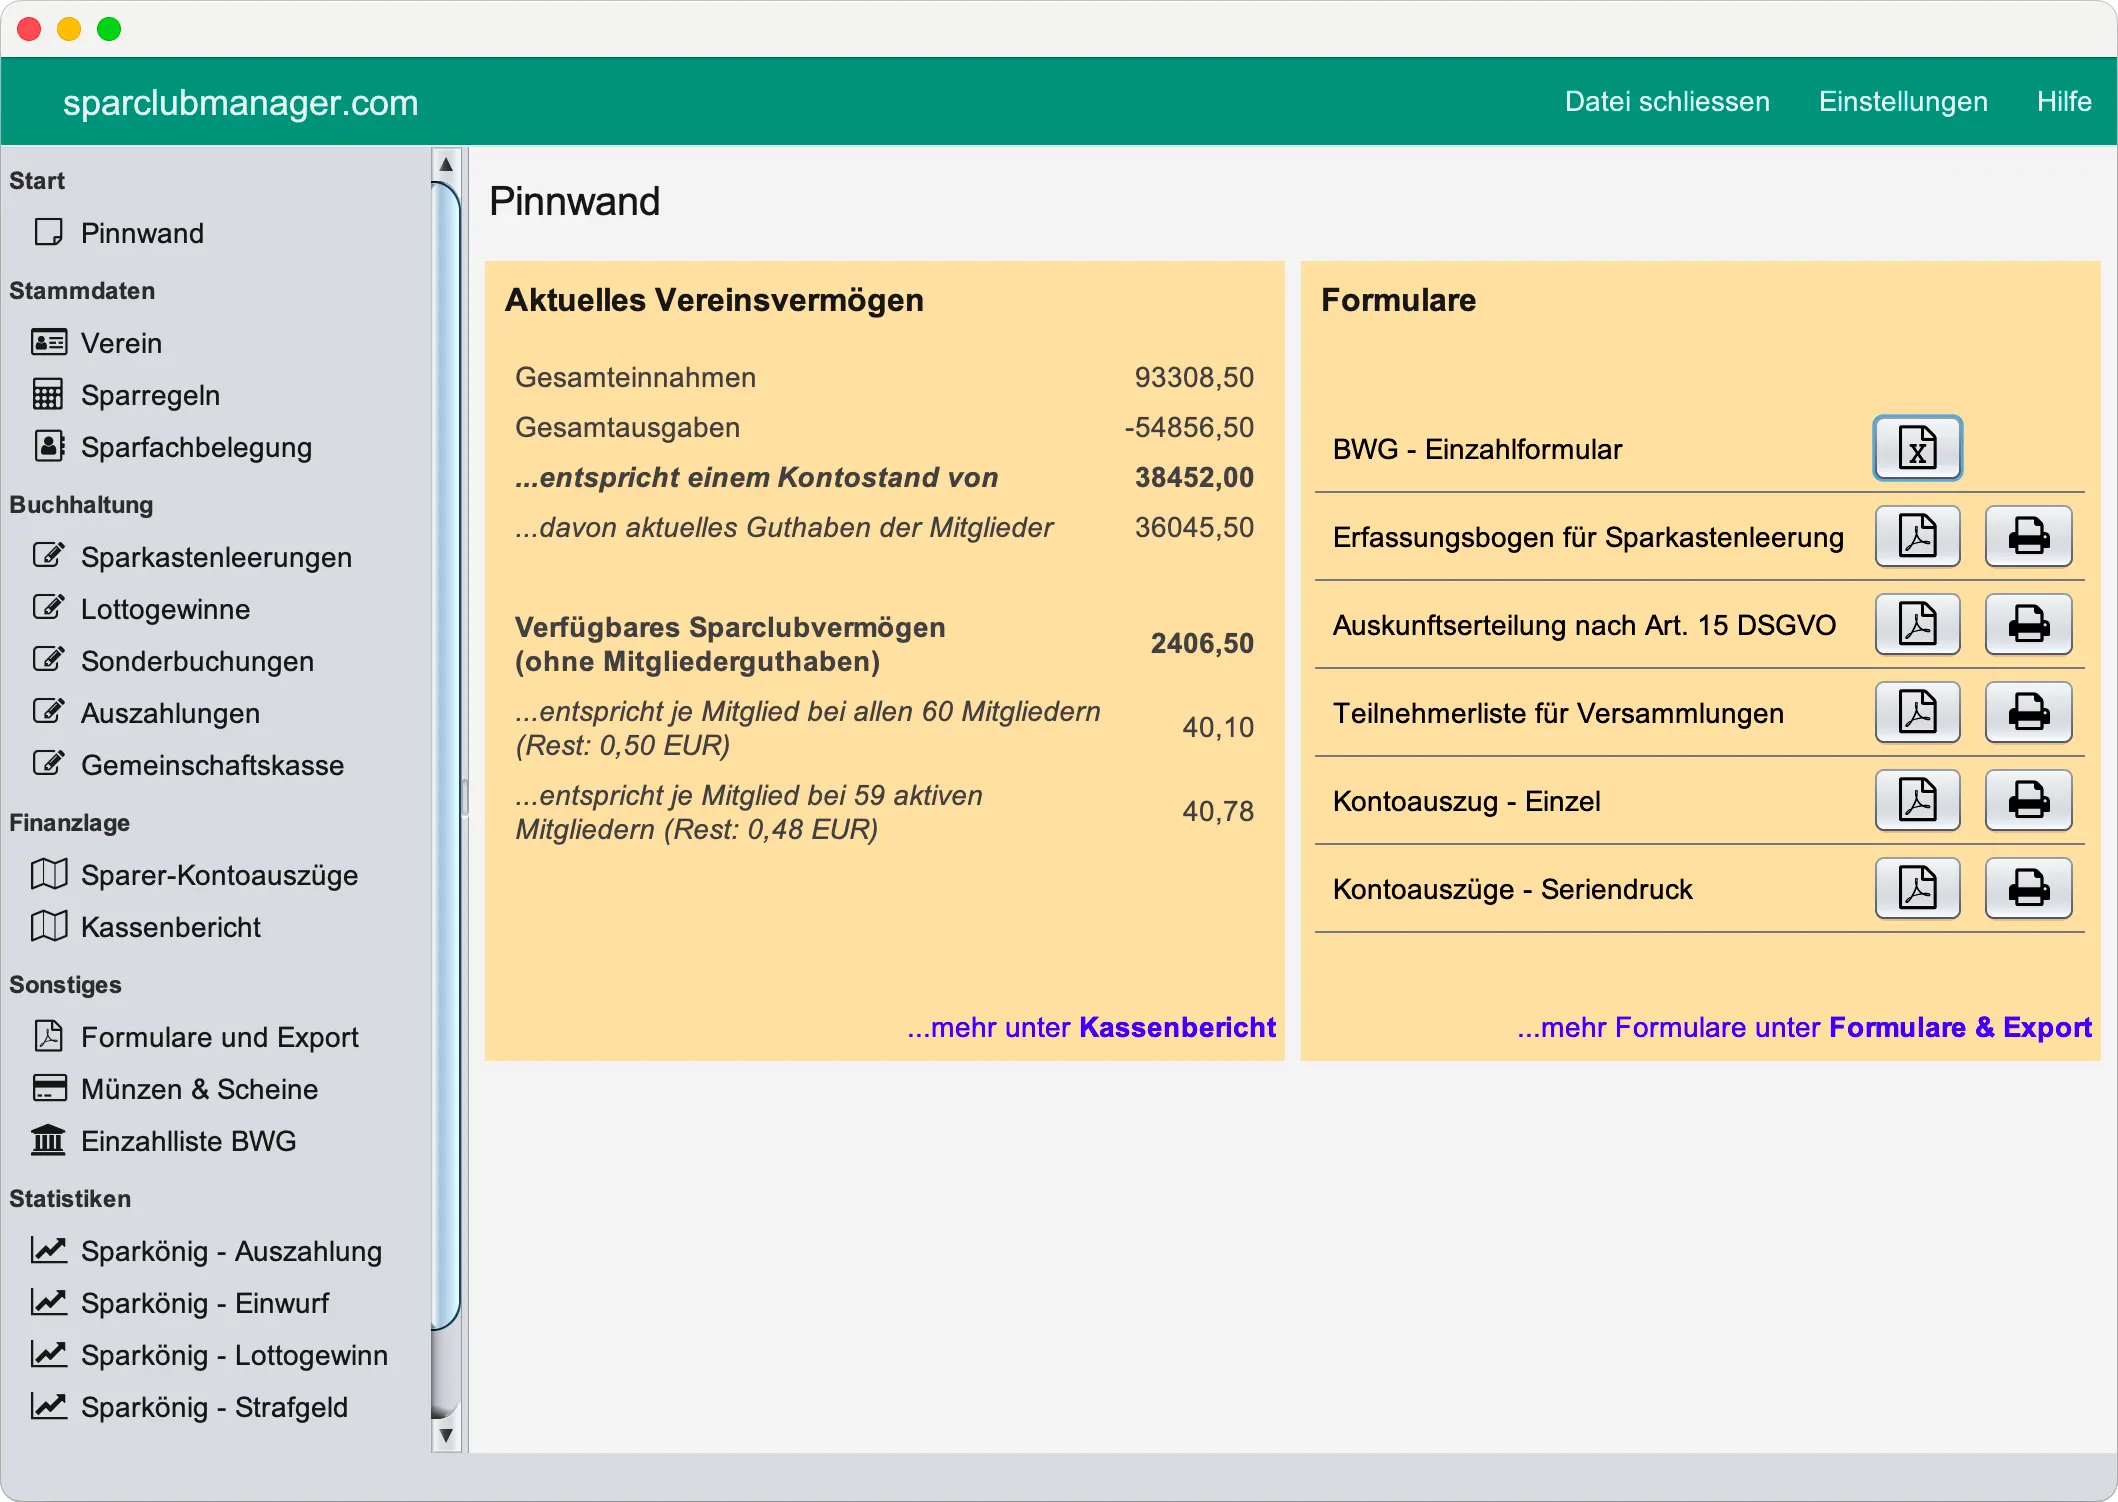Viewport: 2118px width, 1502px height.
Task: Click the Verein contact card icon
Action: pos(47,342)
